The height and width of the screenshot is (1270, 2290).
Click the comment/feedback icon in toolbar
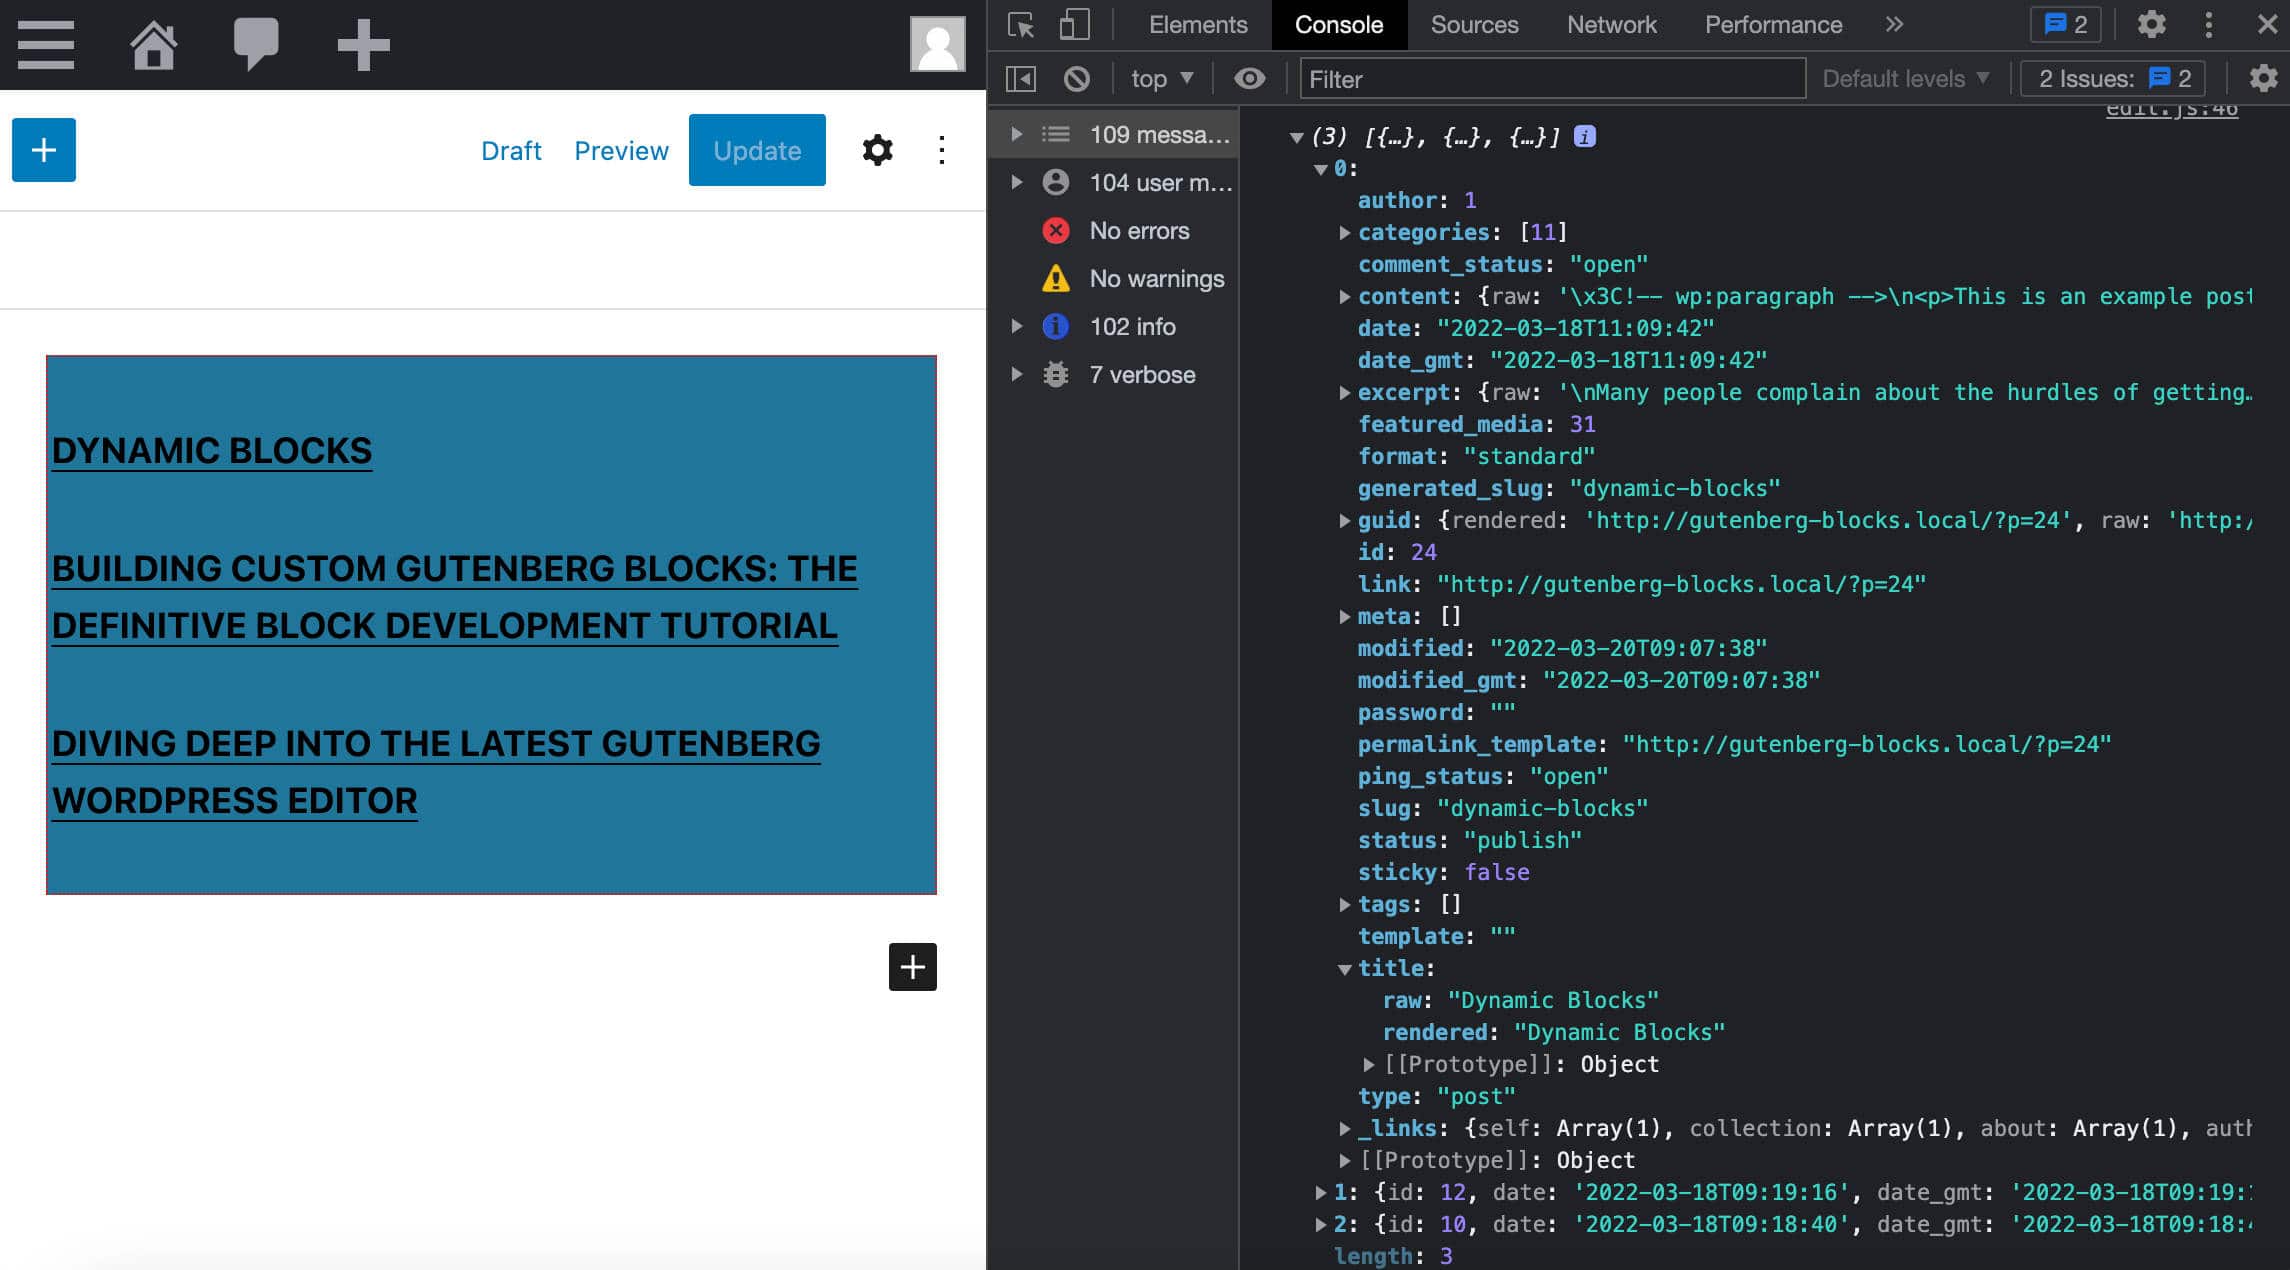[x=253, y=41]
